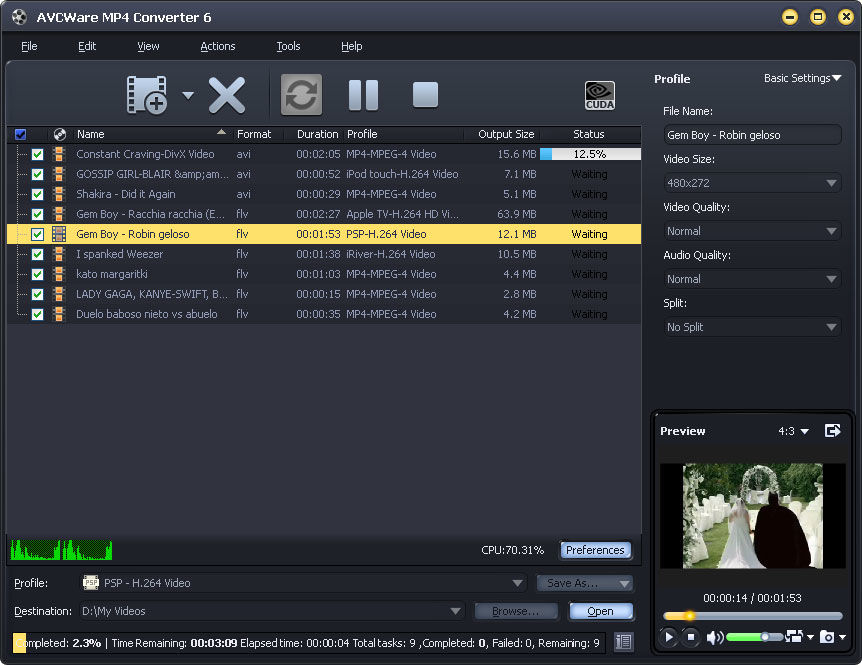This screenshot has width=862, height=665.
Task: Uncheck Constant Craving-DivX Video checkbox
Action: point(37,154)
